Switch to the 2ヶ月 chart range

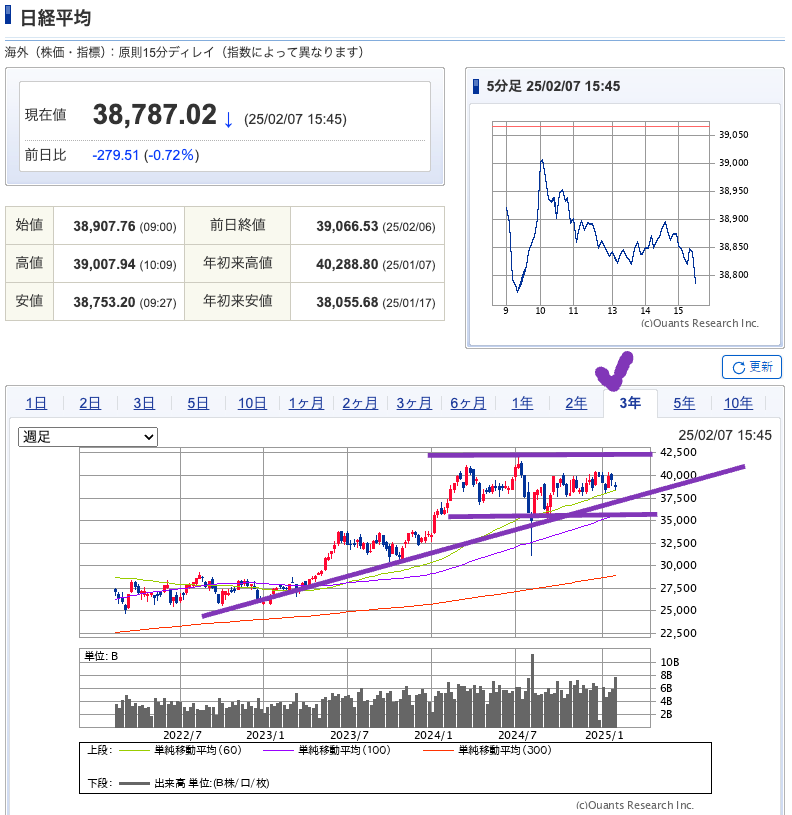tap(360, 403)
